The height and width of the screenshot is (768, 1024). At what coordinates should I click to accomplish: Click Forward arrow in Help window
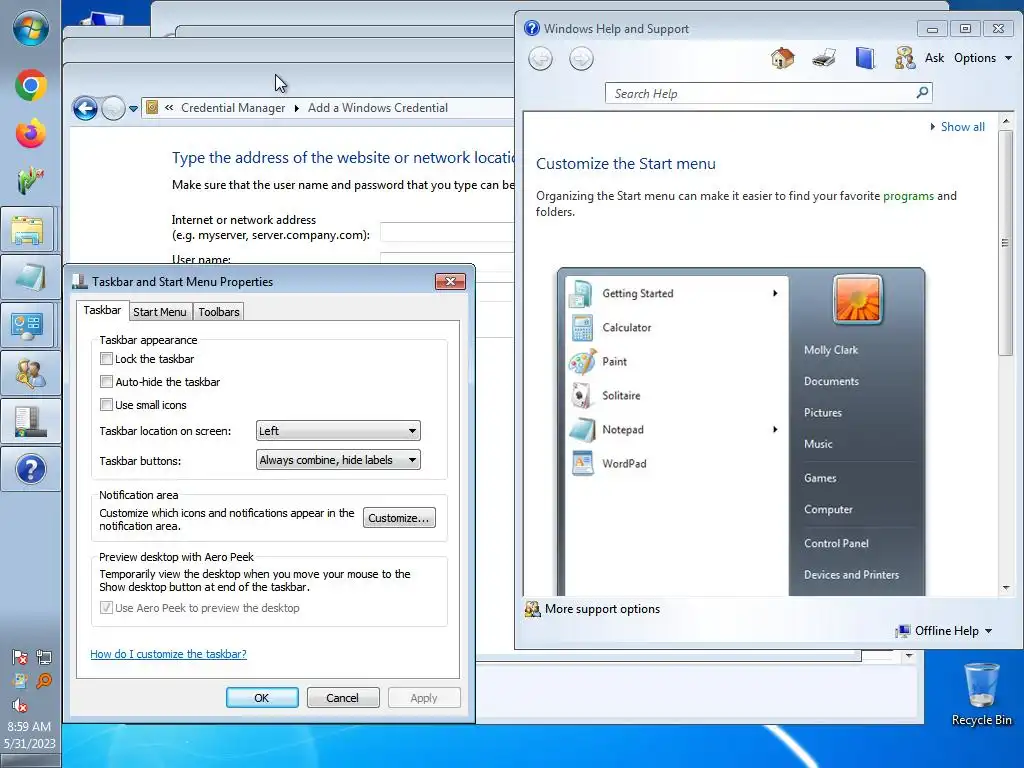pyautogui.click(x=581, y=59)
